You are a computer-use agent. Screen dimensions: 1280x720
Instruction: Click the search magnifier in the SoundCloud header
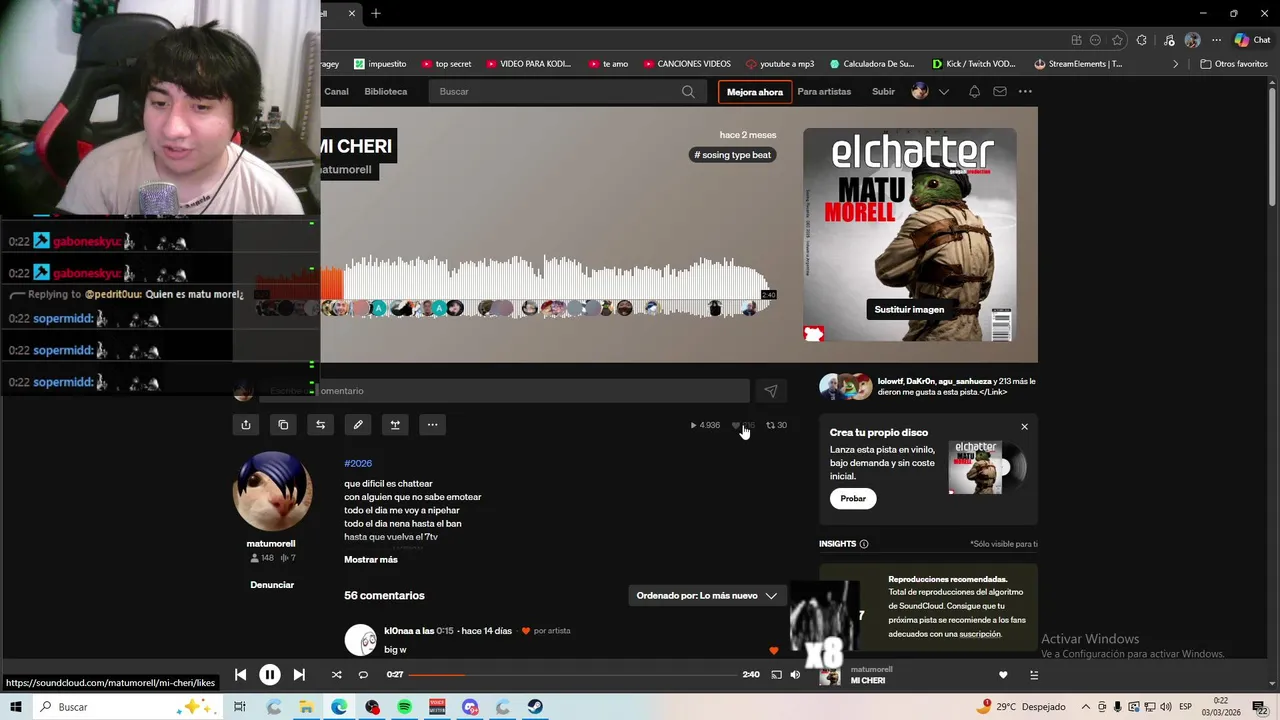pyautogui.click(x=688, y=91)
